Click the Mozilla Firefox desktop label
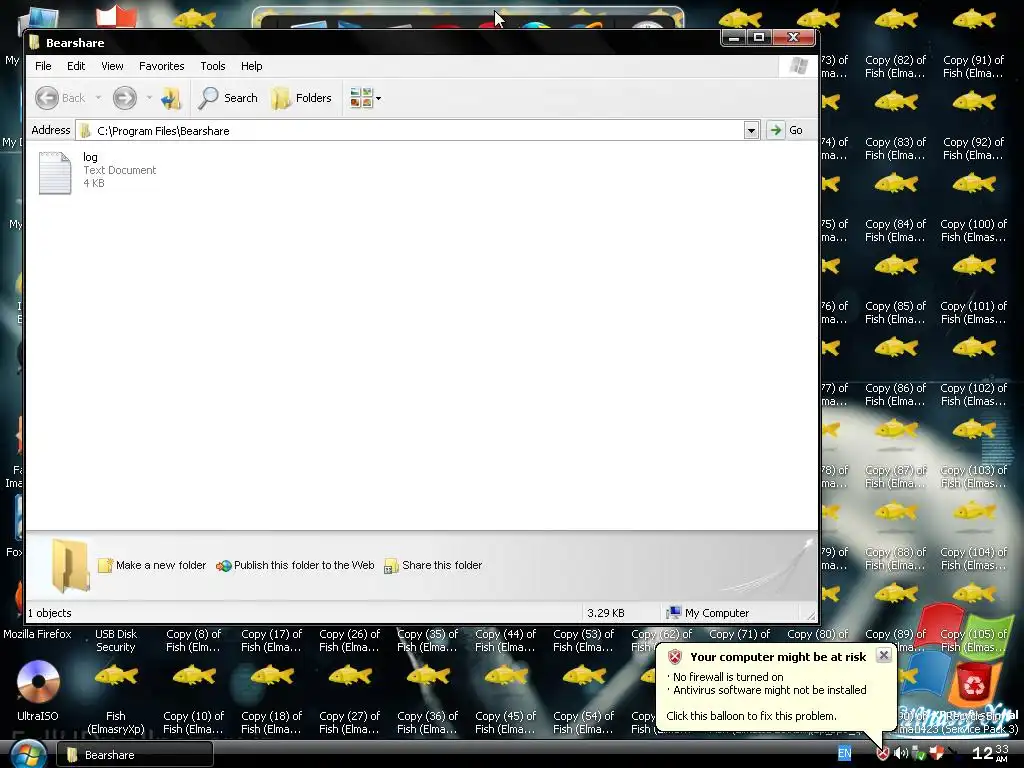 pyautogui.click(x=37, y=634)
